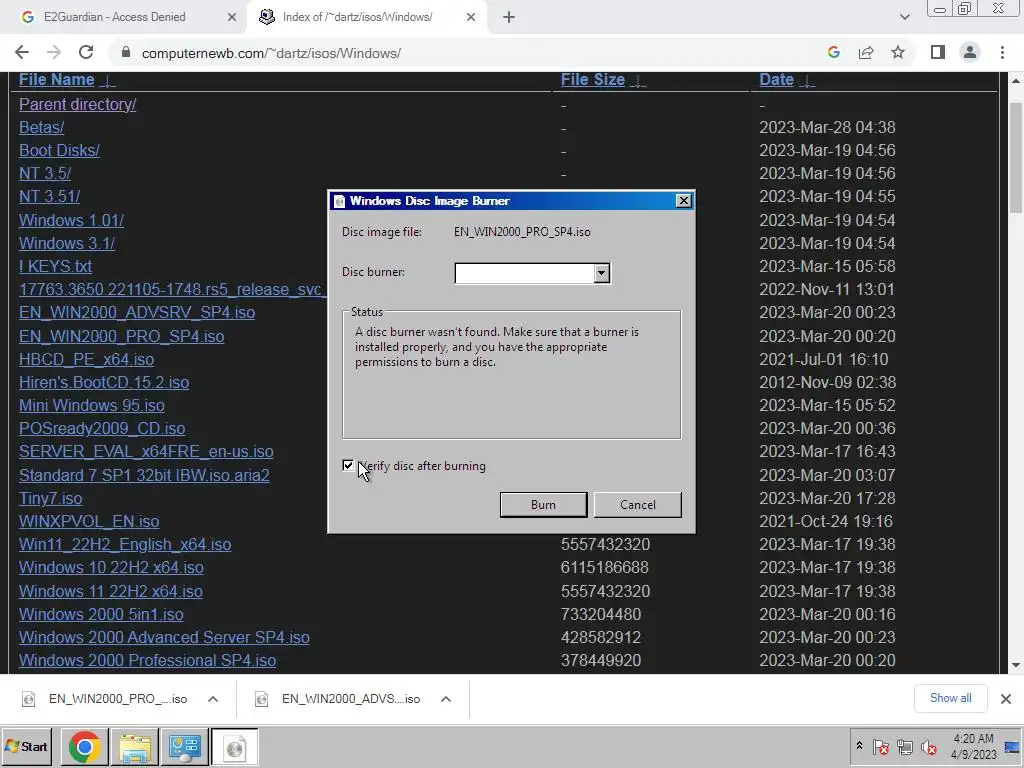
Task: Expand EN_WIN2000_PRO download options chevron
Action: [x=213, y=699]
